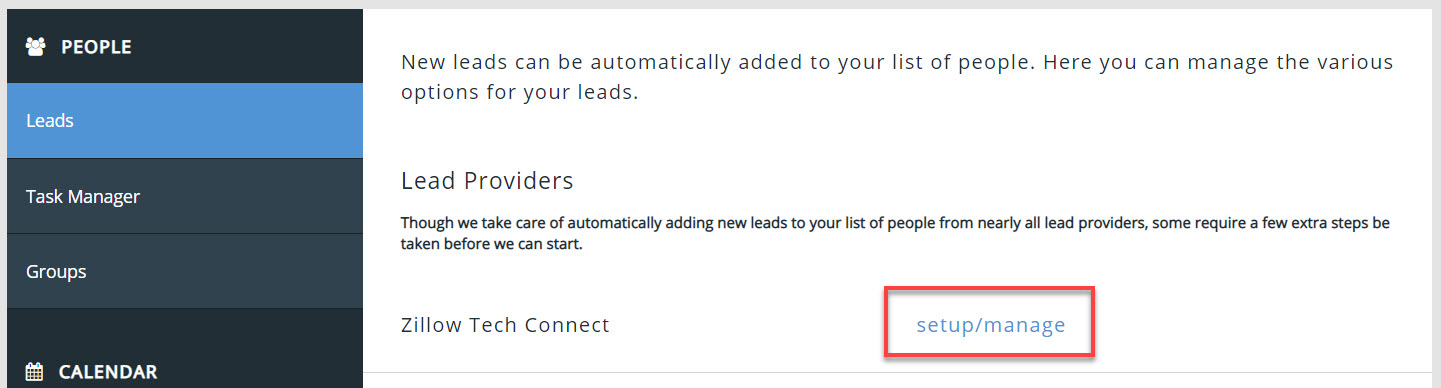Click the CALENDAR section header label
Viewport: 1441px width, 388px height.
pyautogui.click(x=108, y=372)
